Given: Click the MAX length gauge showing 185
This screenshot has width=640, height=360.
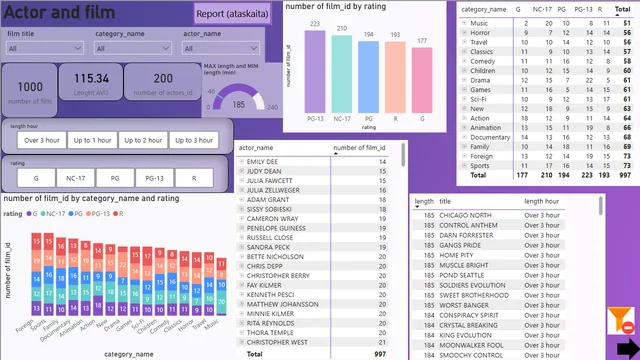Looking at the screenshot, I should 239,98.
